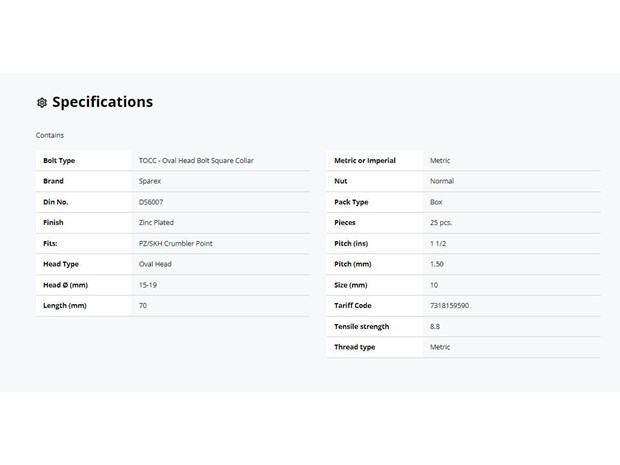Click the TOCC Oval Head Bolt value

(x=196, y=161)
